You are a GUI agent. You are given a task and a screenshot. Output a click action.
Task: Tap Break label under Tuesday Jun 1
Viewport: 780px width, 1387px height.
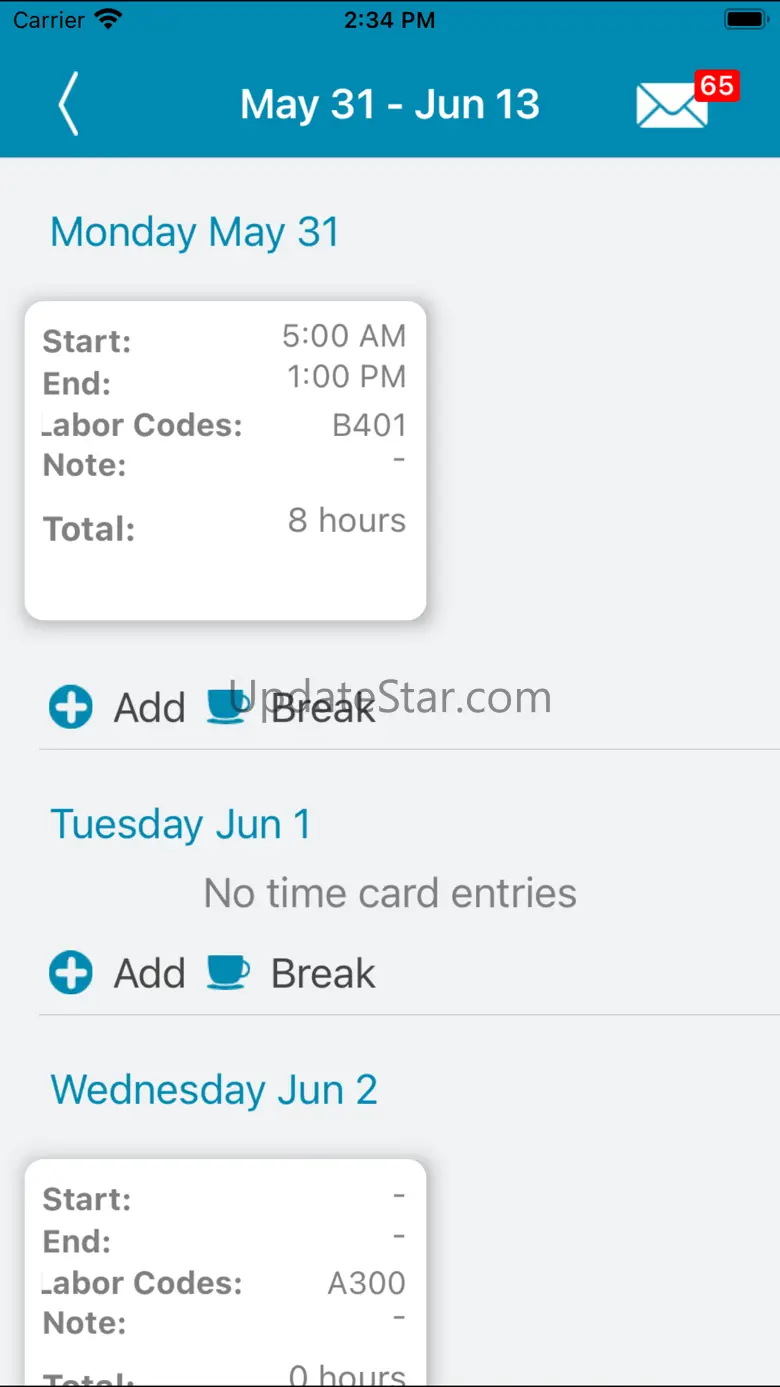click(323, 974)
